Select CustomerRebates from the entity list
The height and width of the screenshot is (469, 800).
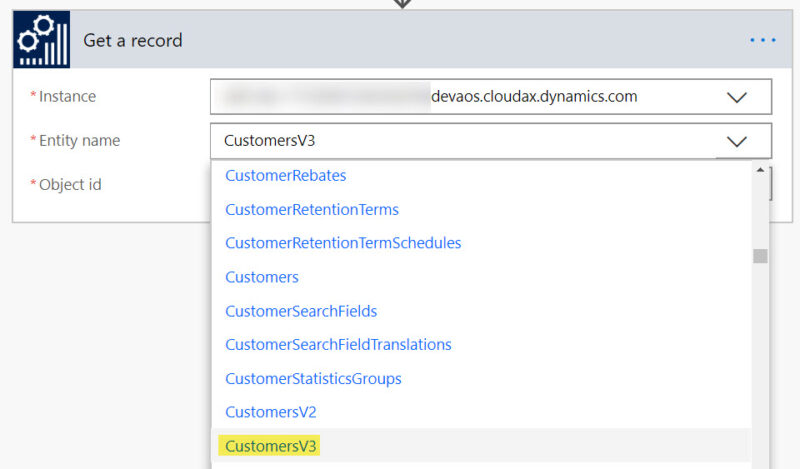pos(286,175)
